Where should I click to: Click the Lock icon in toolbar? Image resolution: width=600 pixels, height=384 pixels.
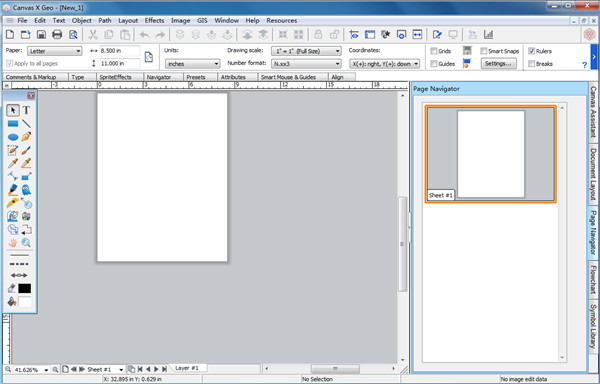(x=318, y=35)
